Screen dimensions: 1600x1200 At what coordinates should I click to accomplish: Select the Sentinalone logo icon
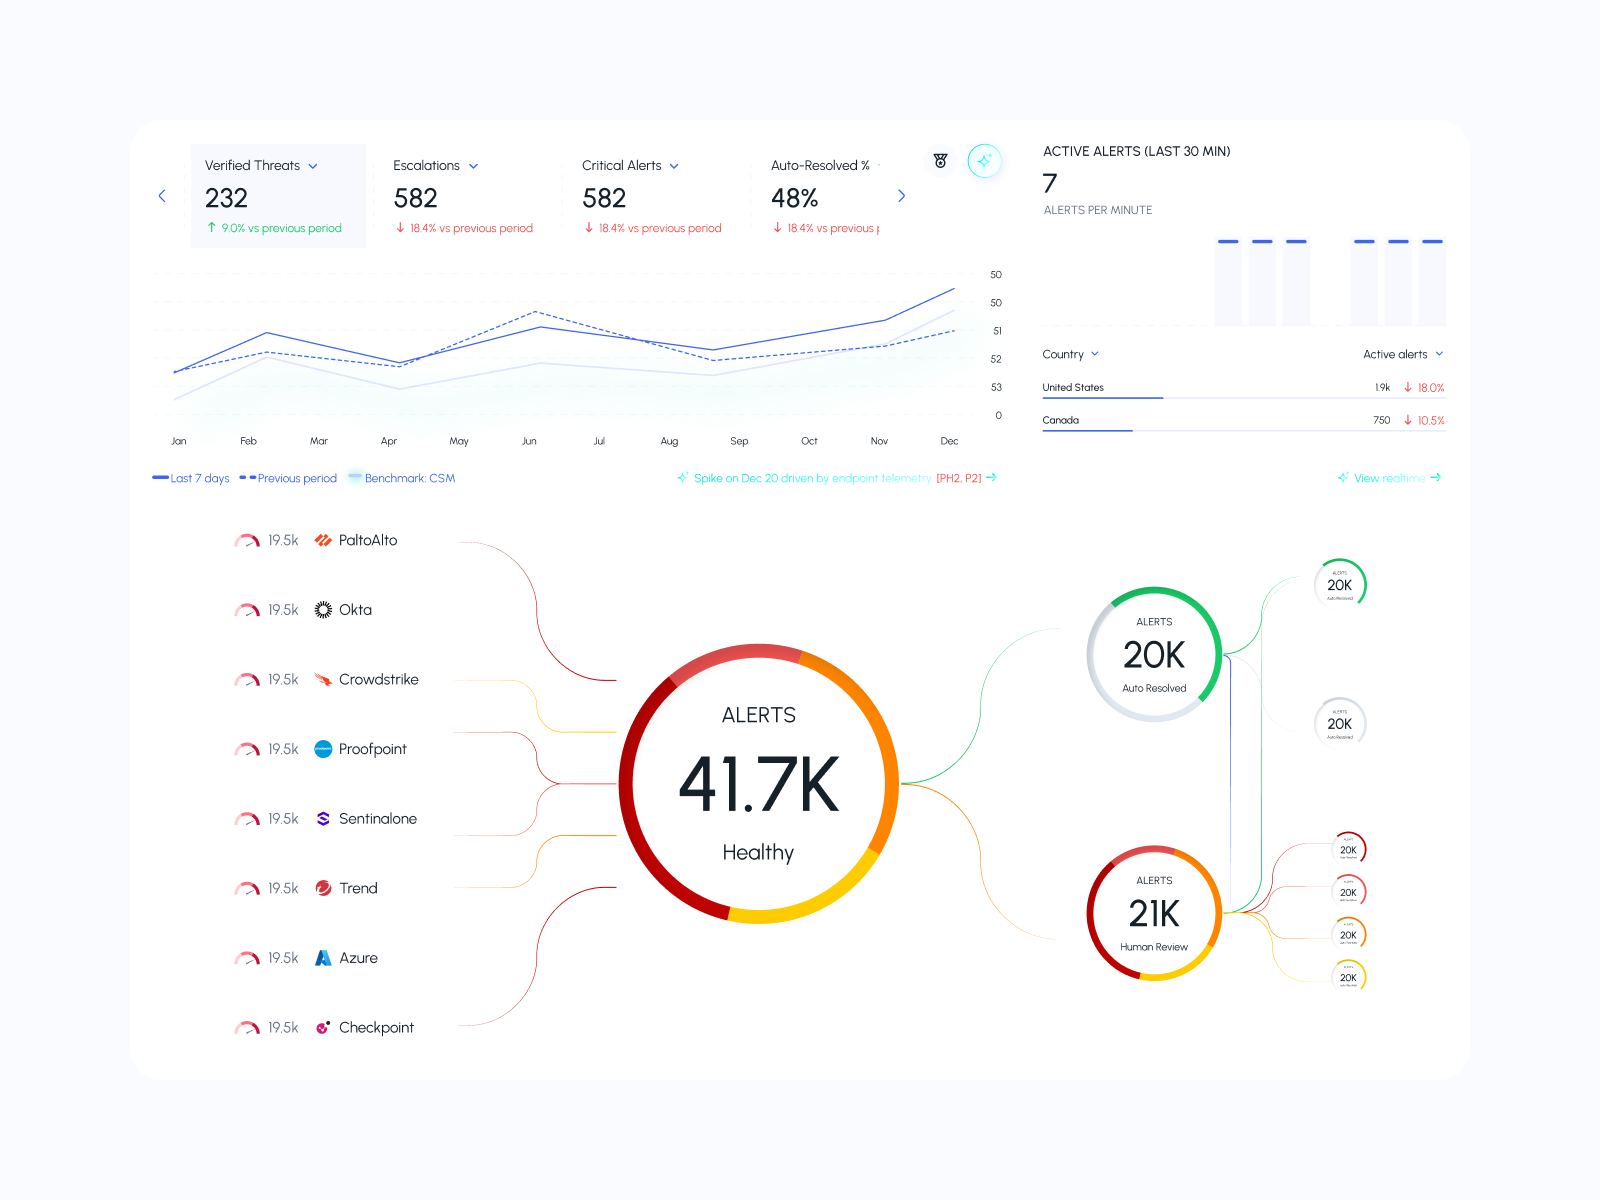323,819
